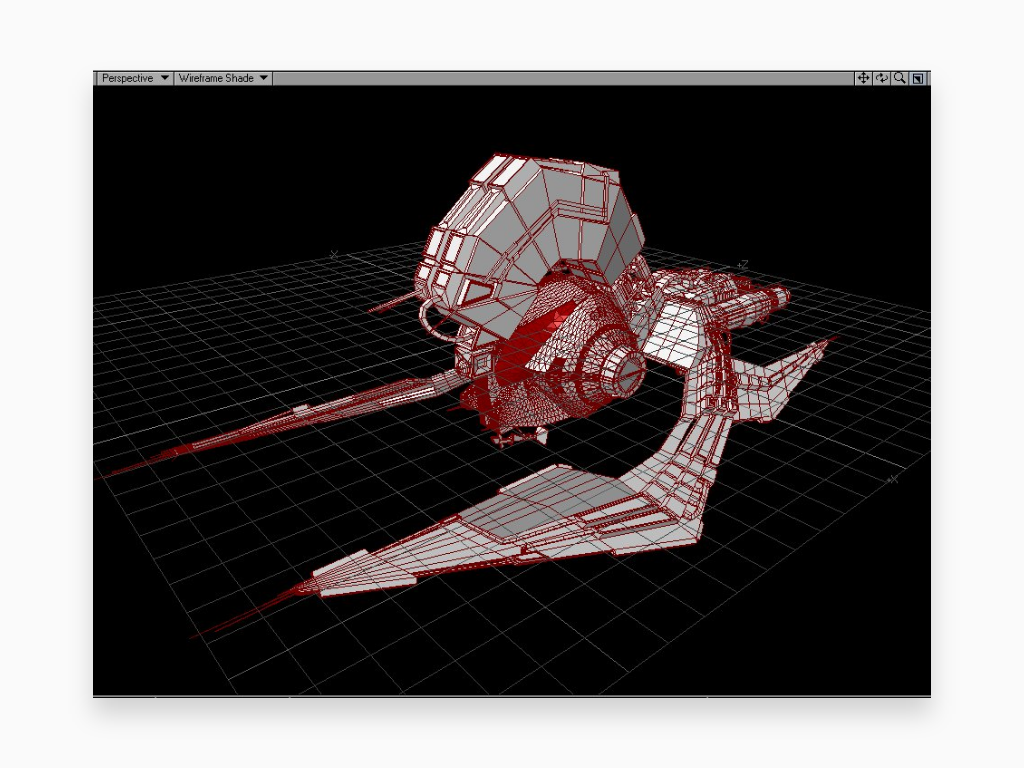
Task: Click the viewport rotate icon
Action: click(x=882, y=78)
